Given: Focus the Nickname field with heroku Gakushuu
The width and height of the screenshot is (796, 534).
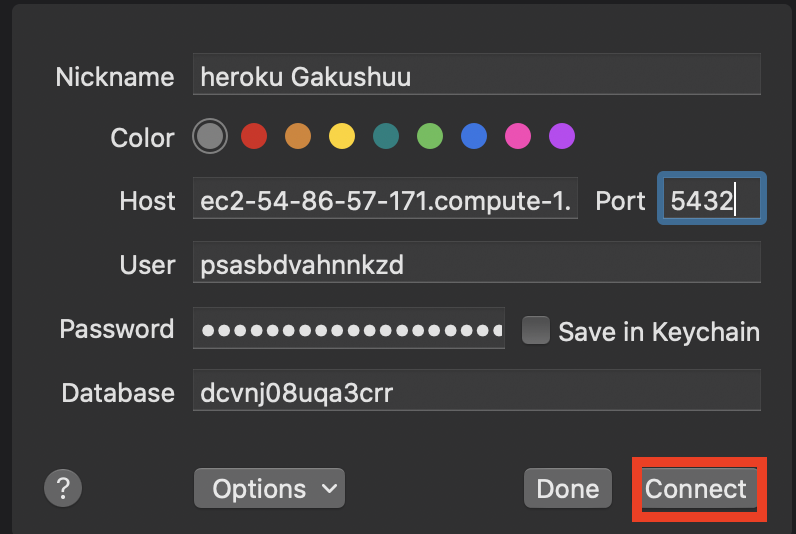Looking at the screenshot, I should [477, 74].
